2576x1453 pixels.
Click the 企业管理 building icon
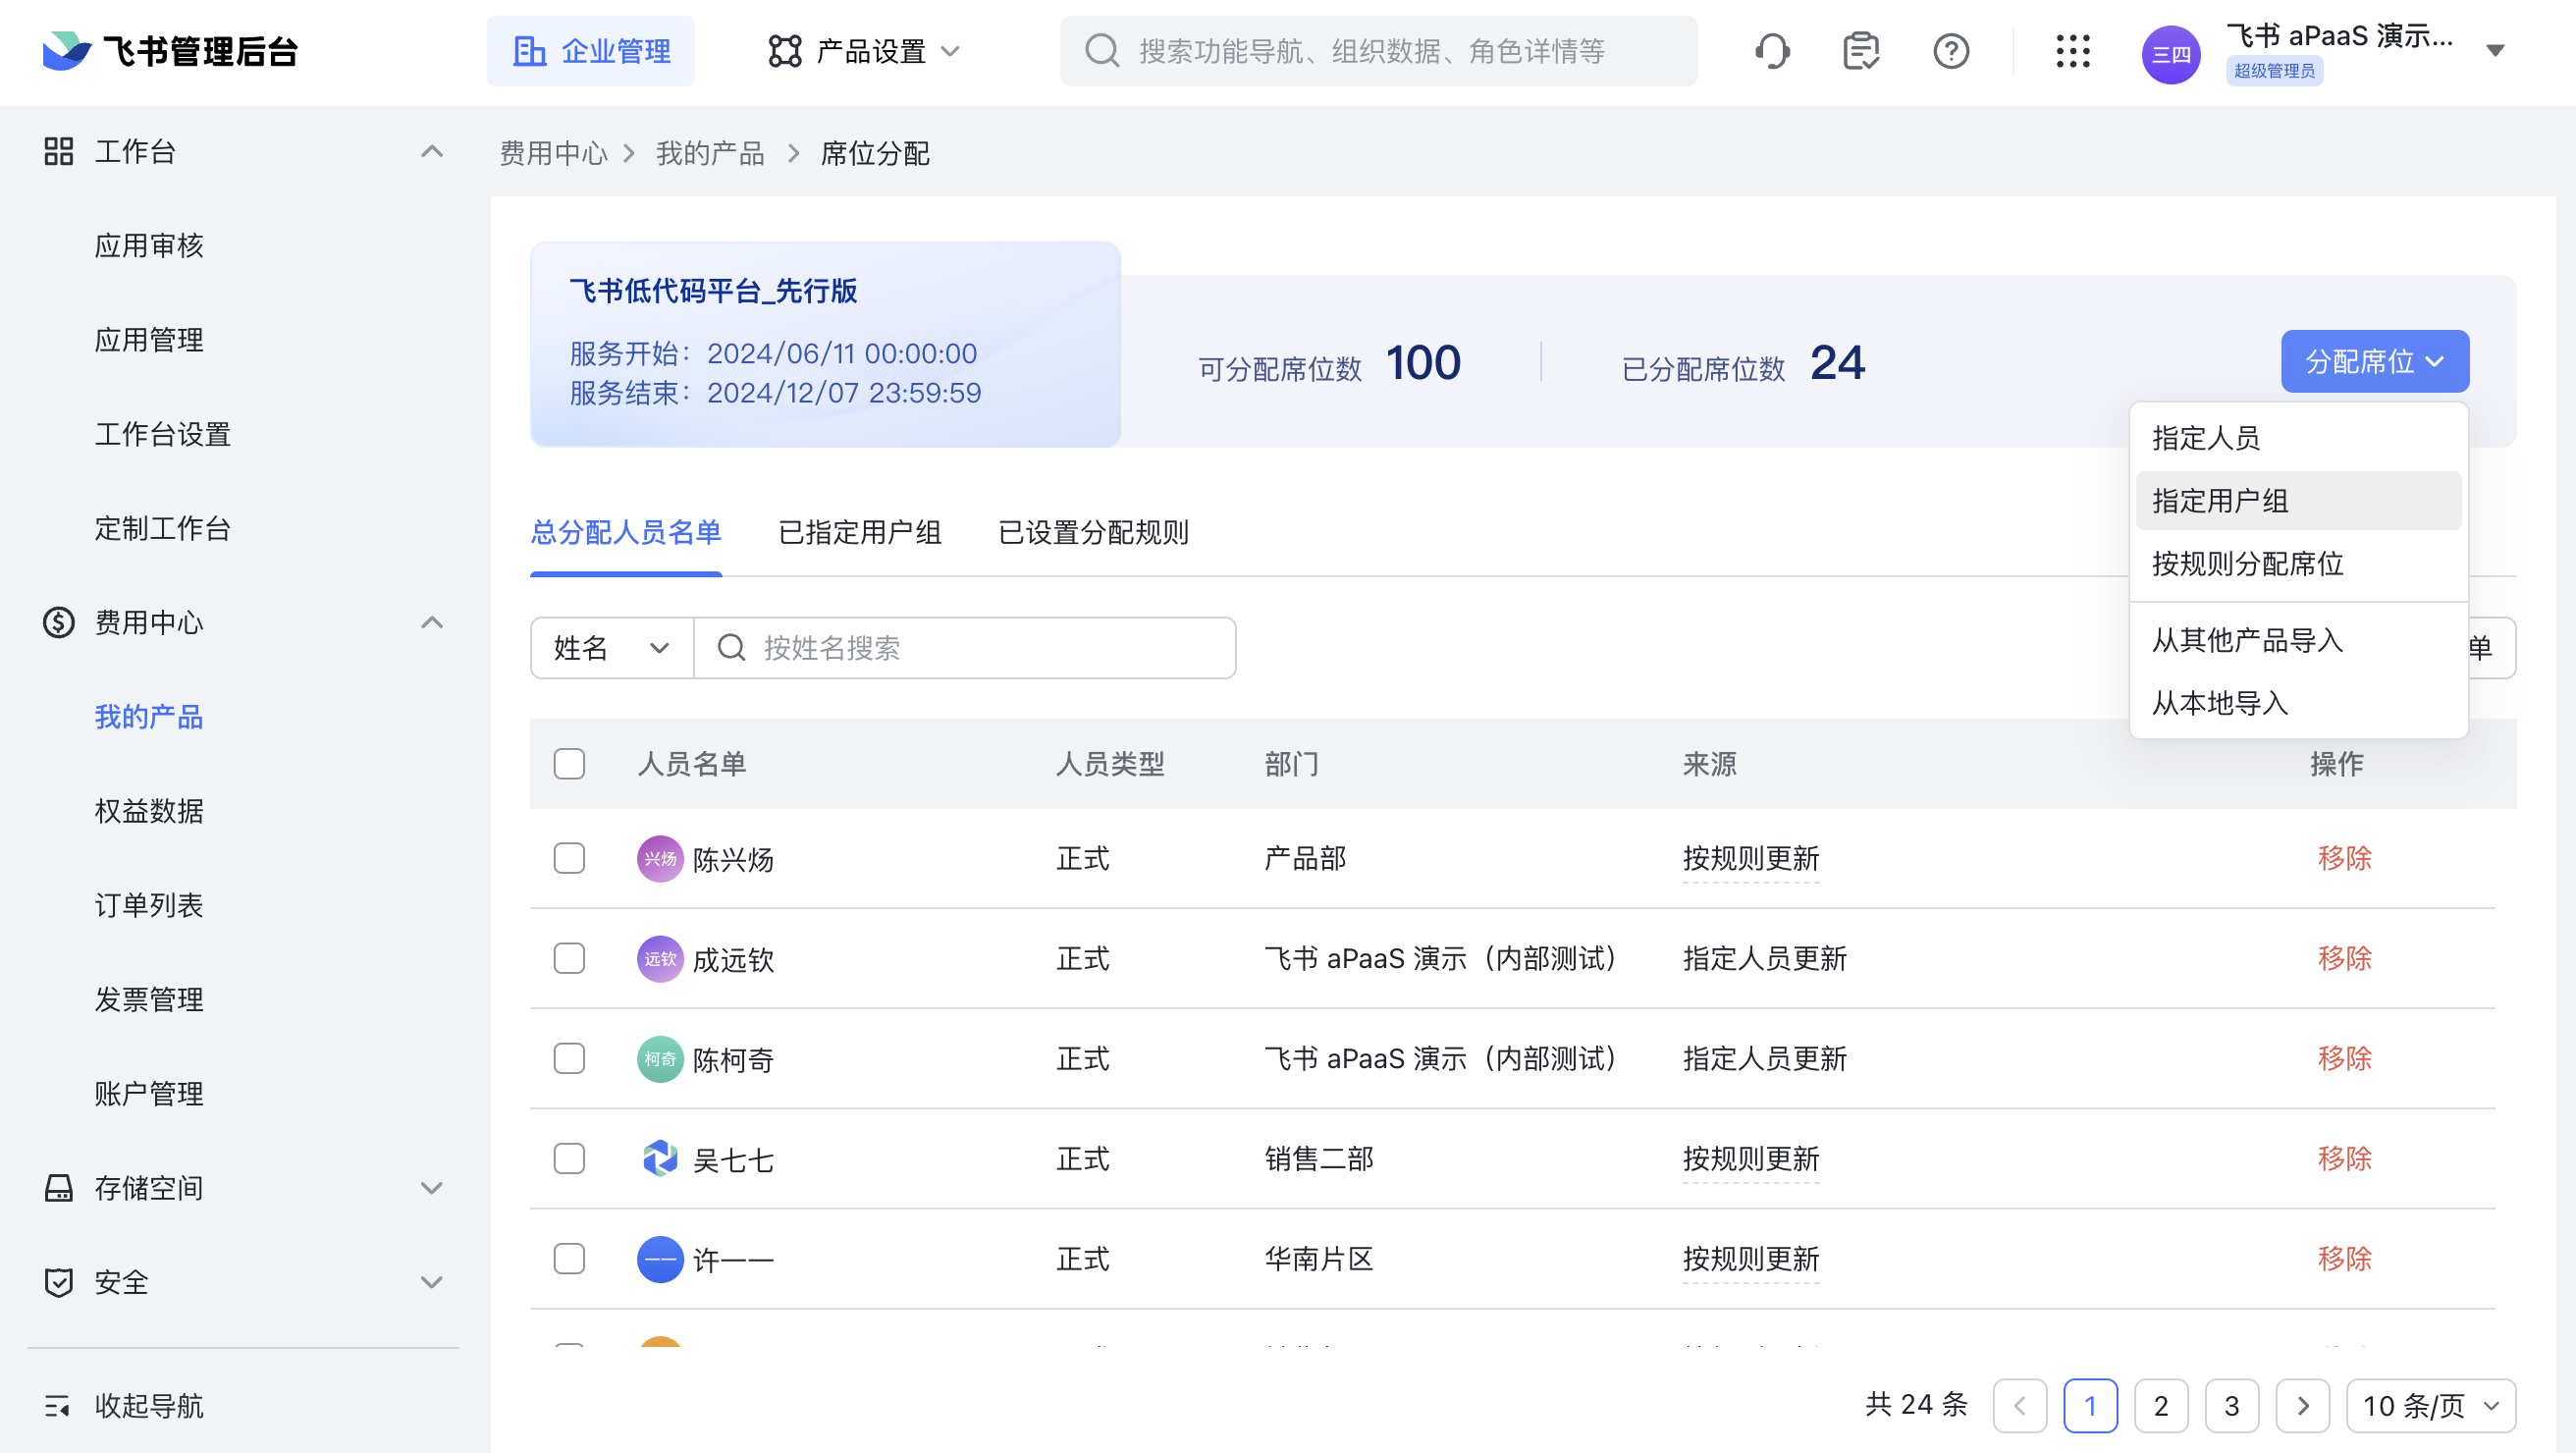[529, 51]
